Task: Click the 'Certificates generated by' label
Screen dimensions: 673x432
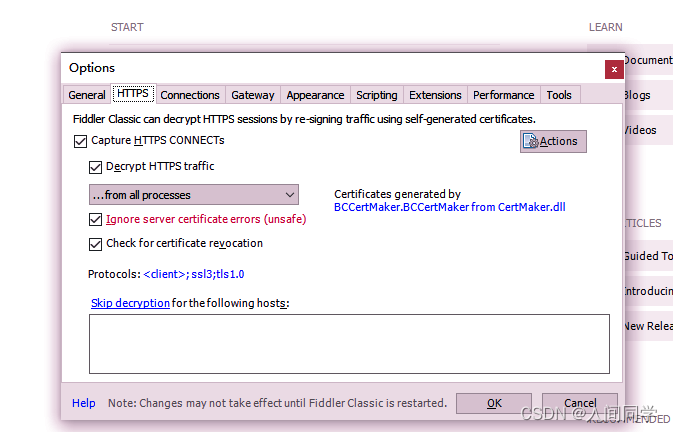Action: point(397,194)
